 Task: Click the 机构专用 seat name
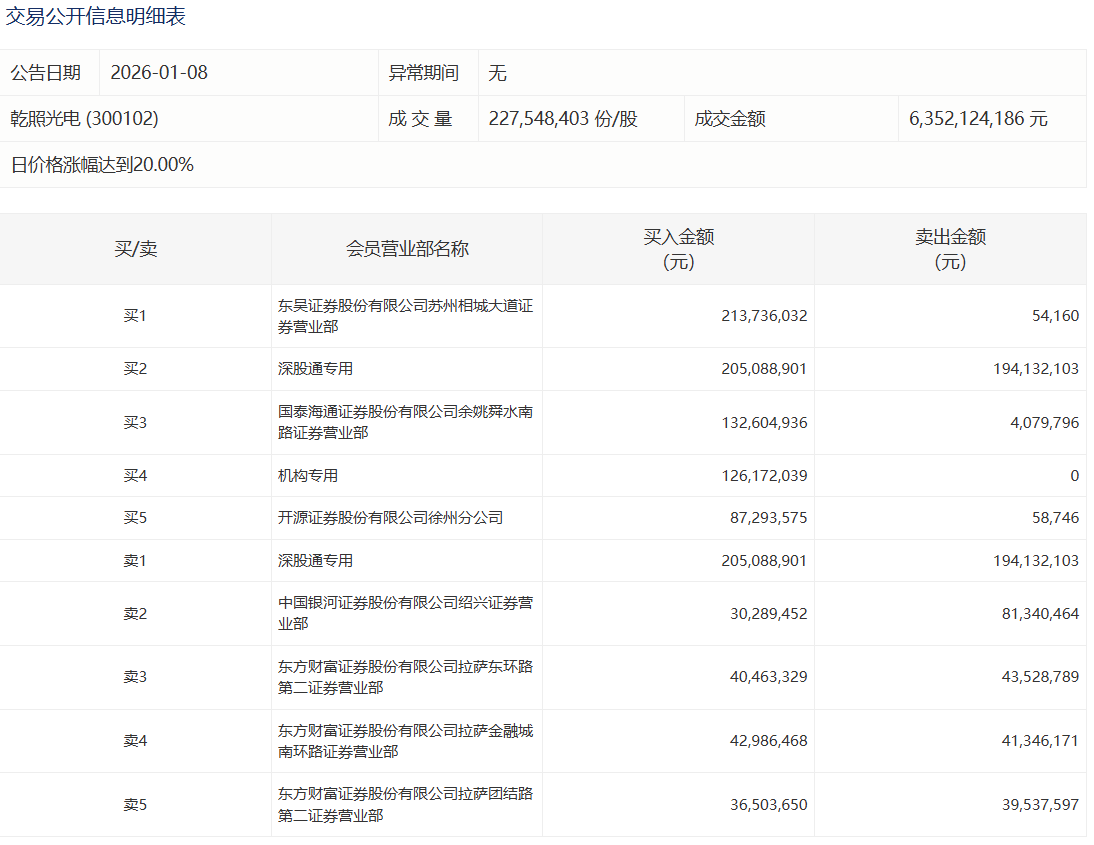308,476
